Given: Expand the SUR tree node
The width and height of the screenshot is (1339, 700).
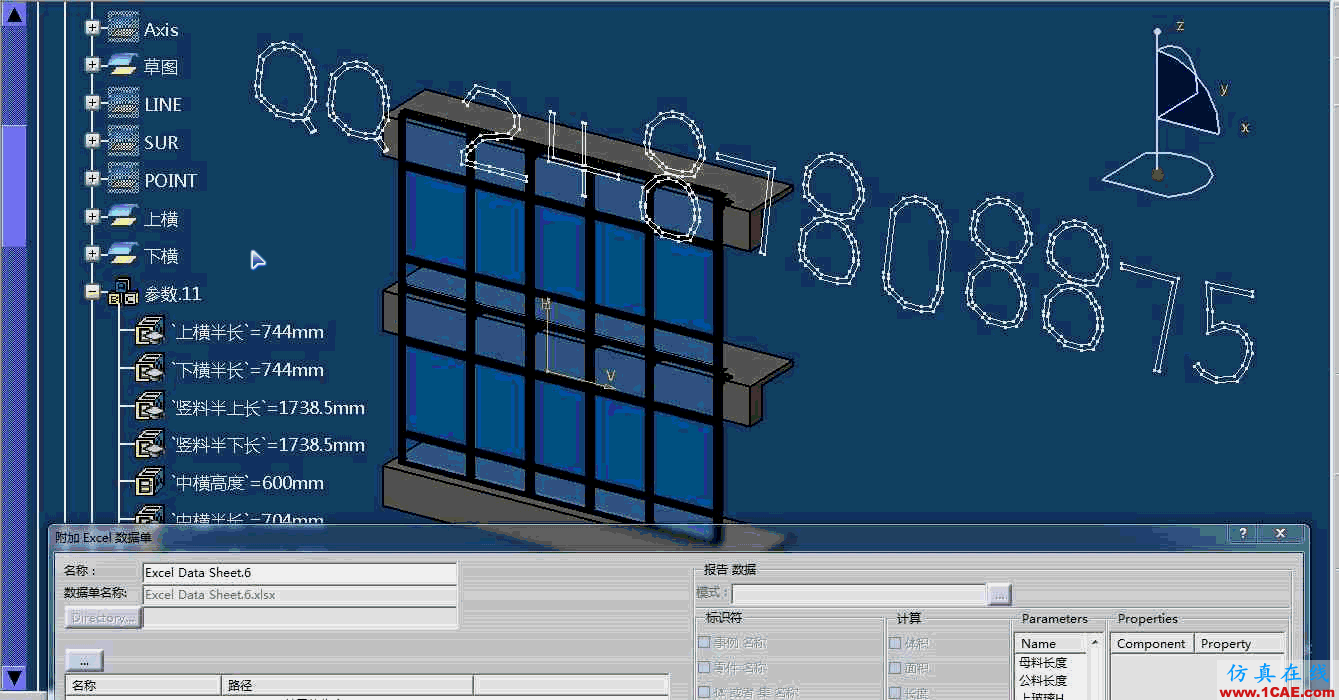Looking at the screenshot, I should [x=93, y=141].
